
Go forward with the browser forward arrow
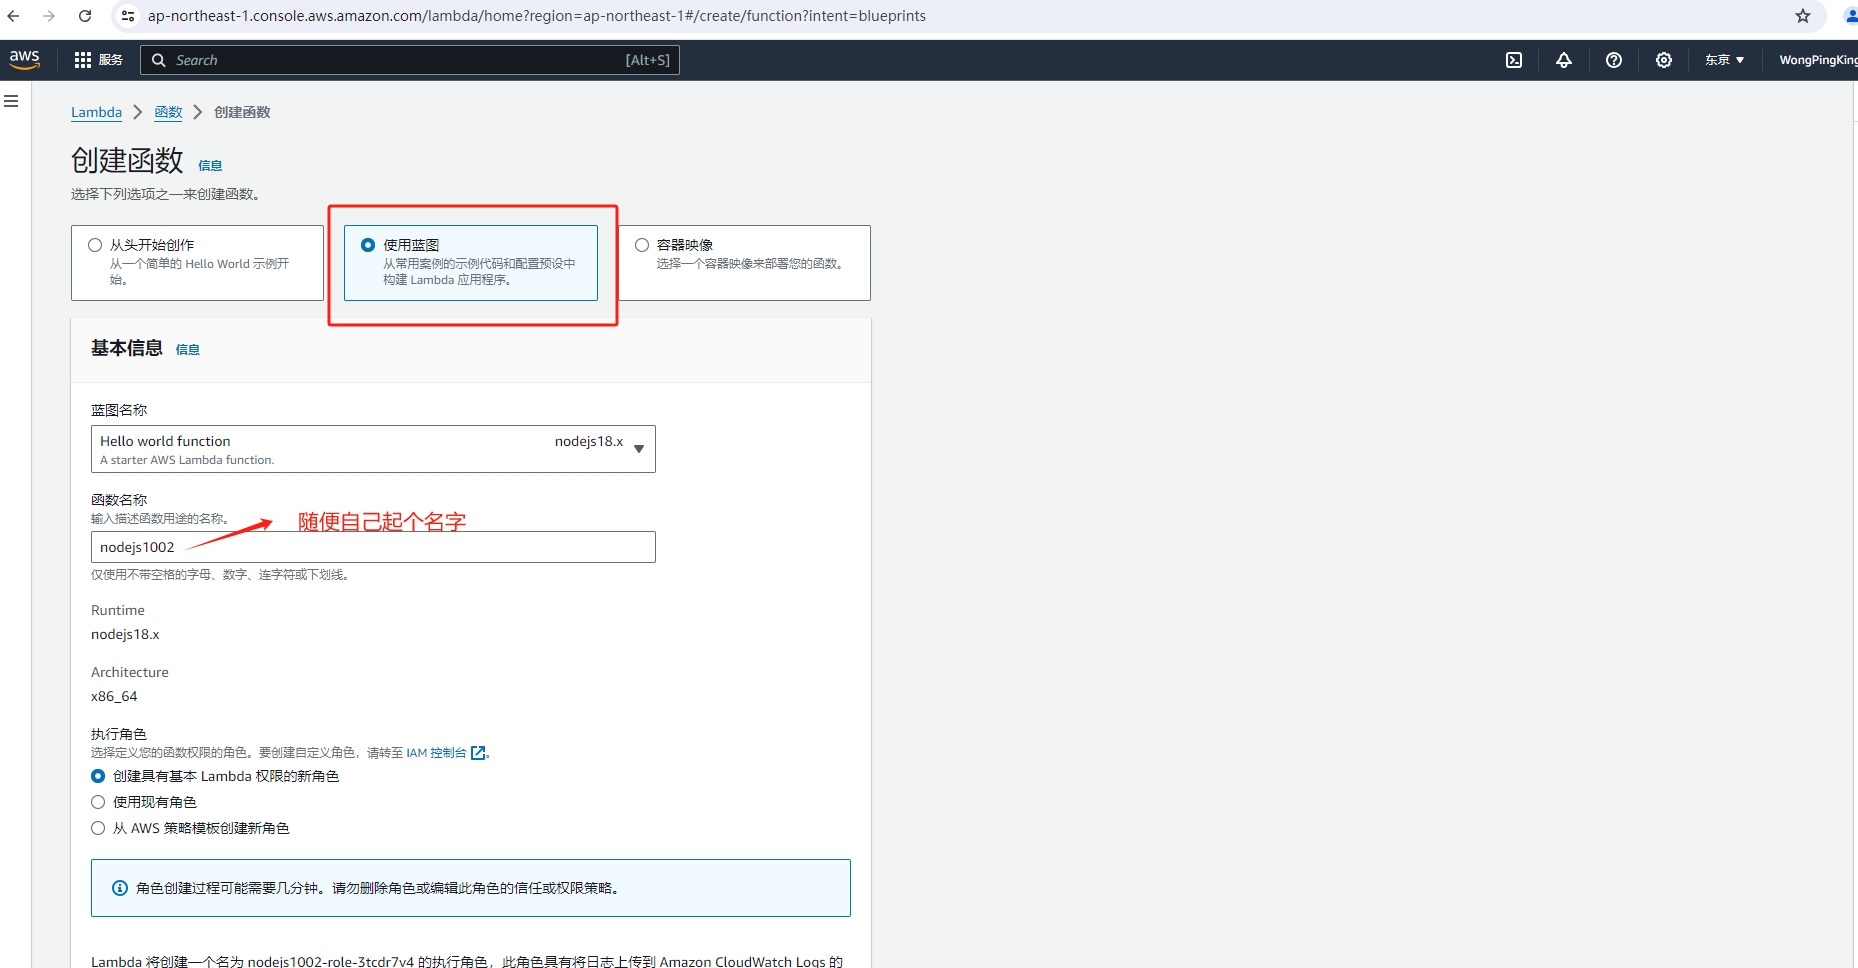(48, 16)
